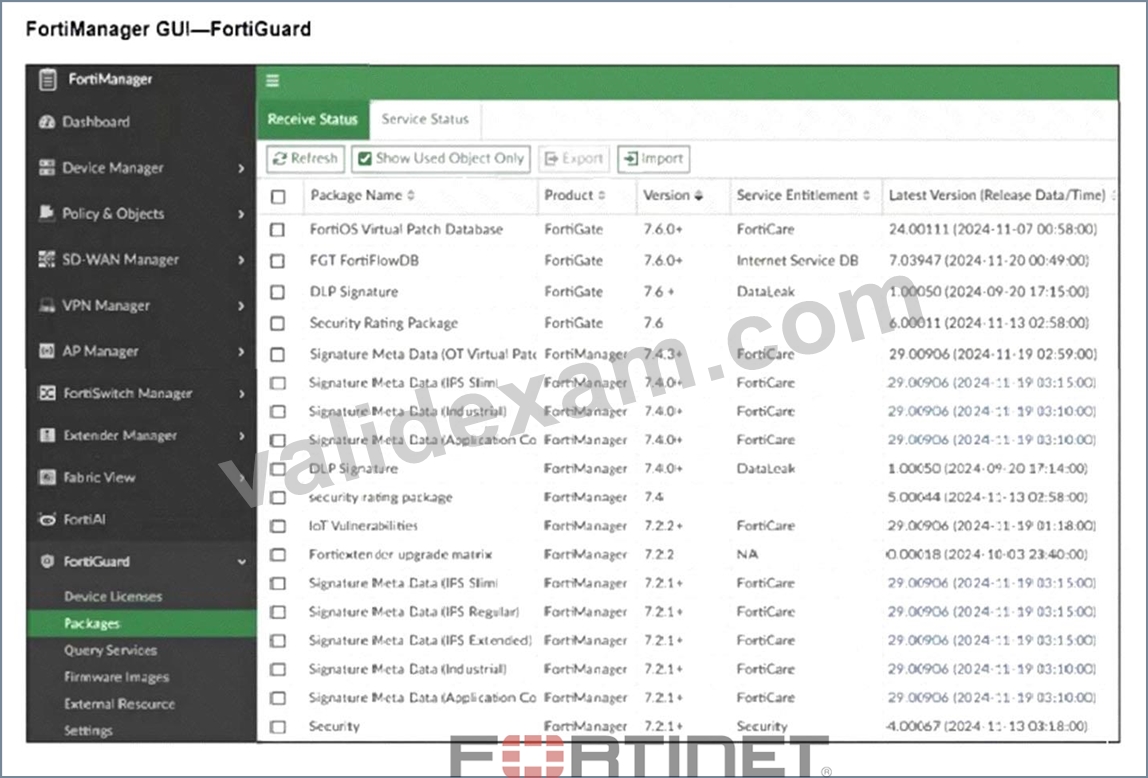This screenshot has height=778, width=1148.
Task: Click the FortiSwitch Manager icon
Action: (47, 393)
